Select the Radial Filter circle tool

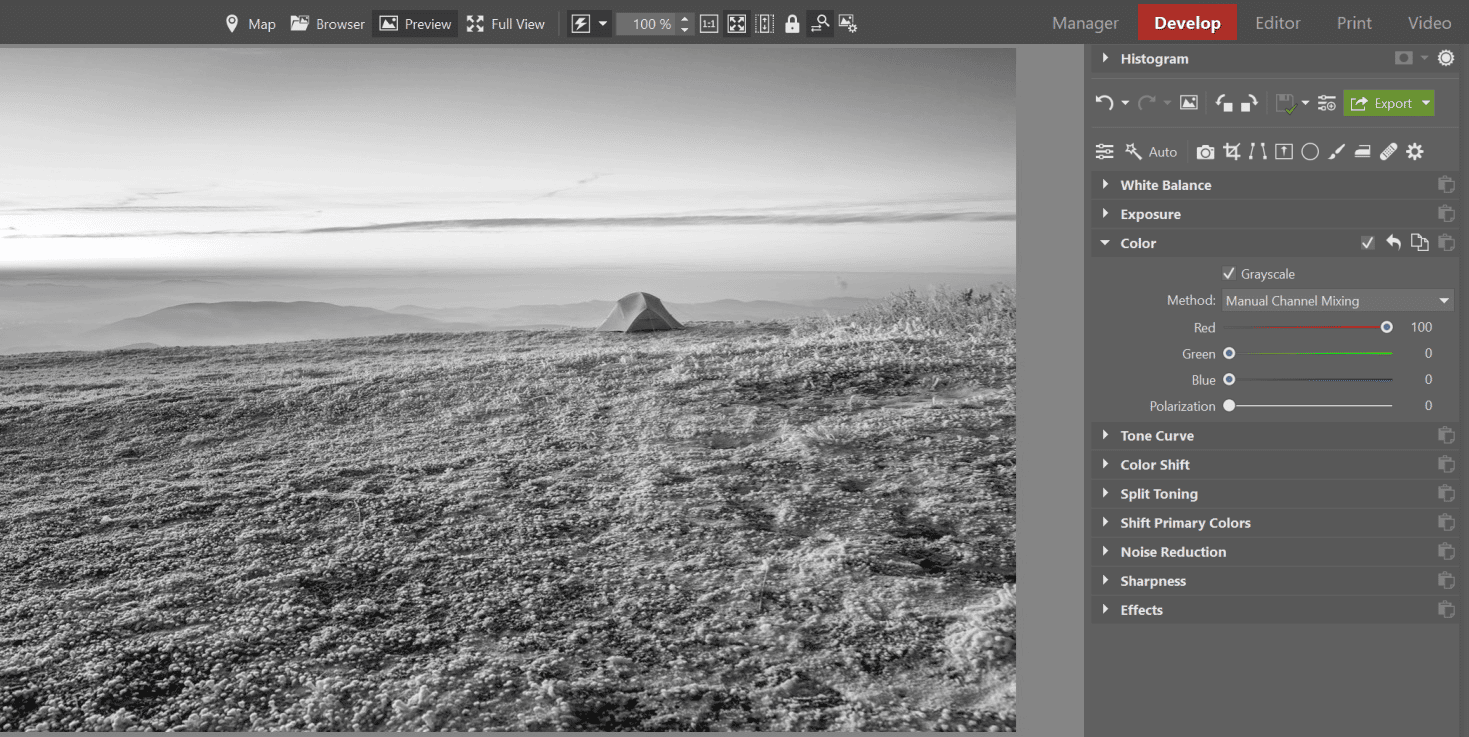point(1310,152)
